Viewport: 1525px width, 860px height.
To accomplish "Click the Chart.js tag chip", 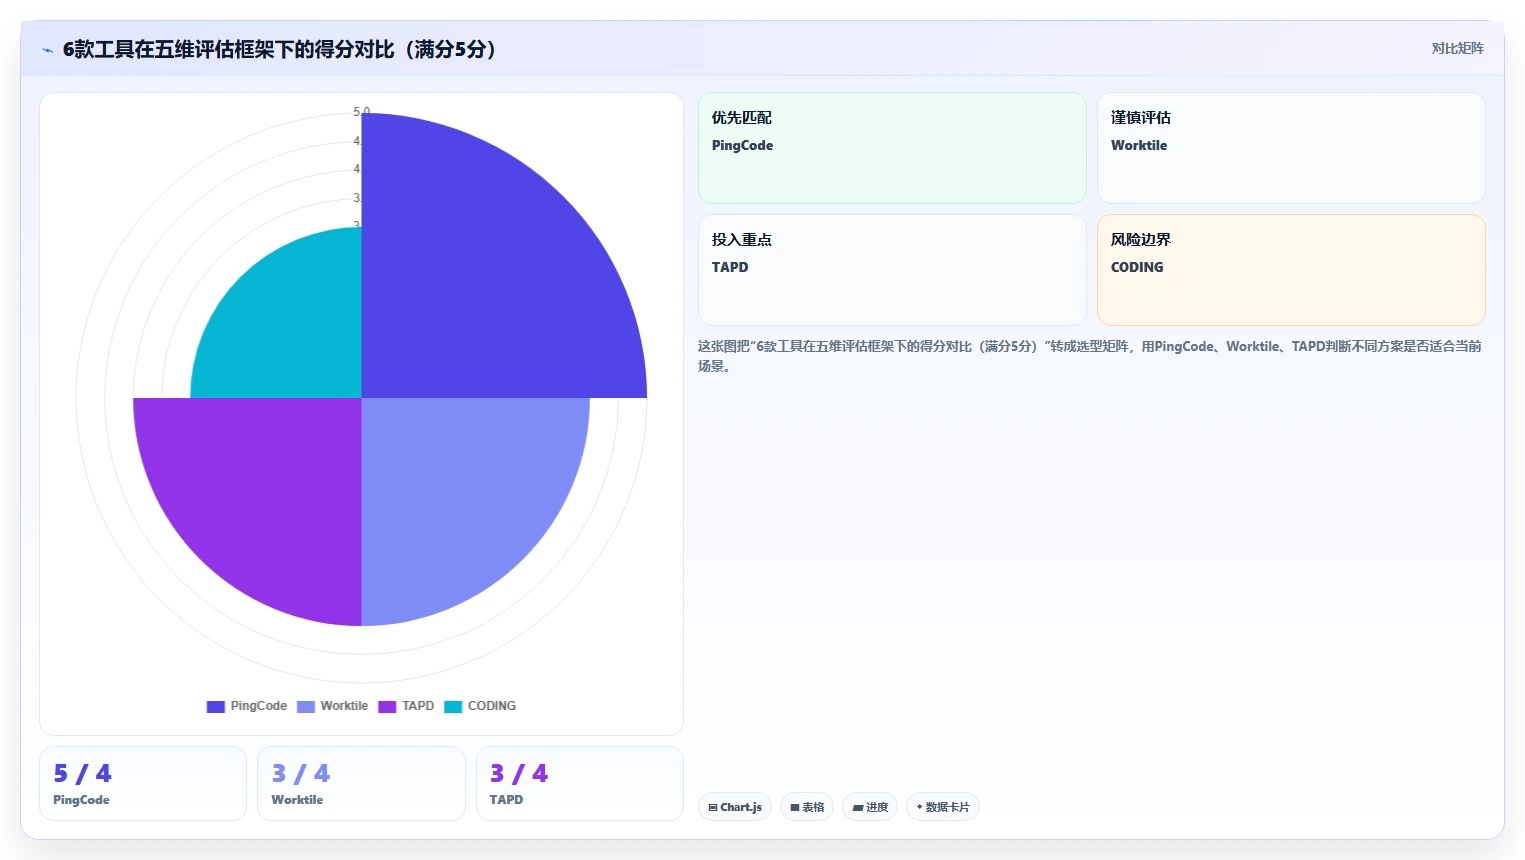I will [x=735, y=807].
